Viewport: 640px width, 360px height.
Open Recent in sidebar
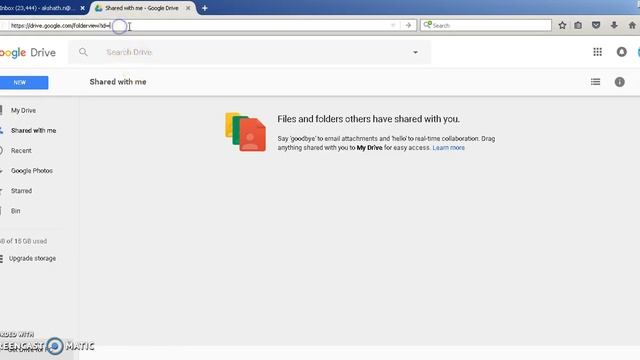[21, 151]
